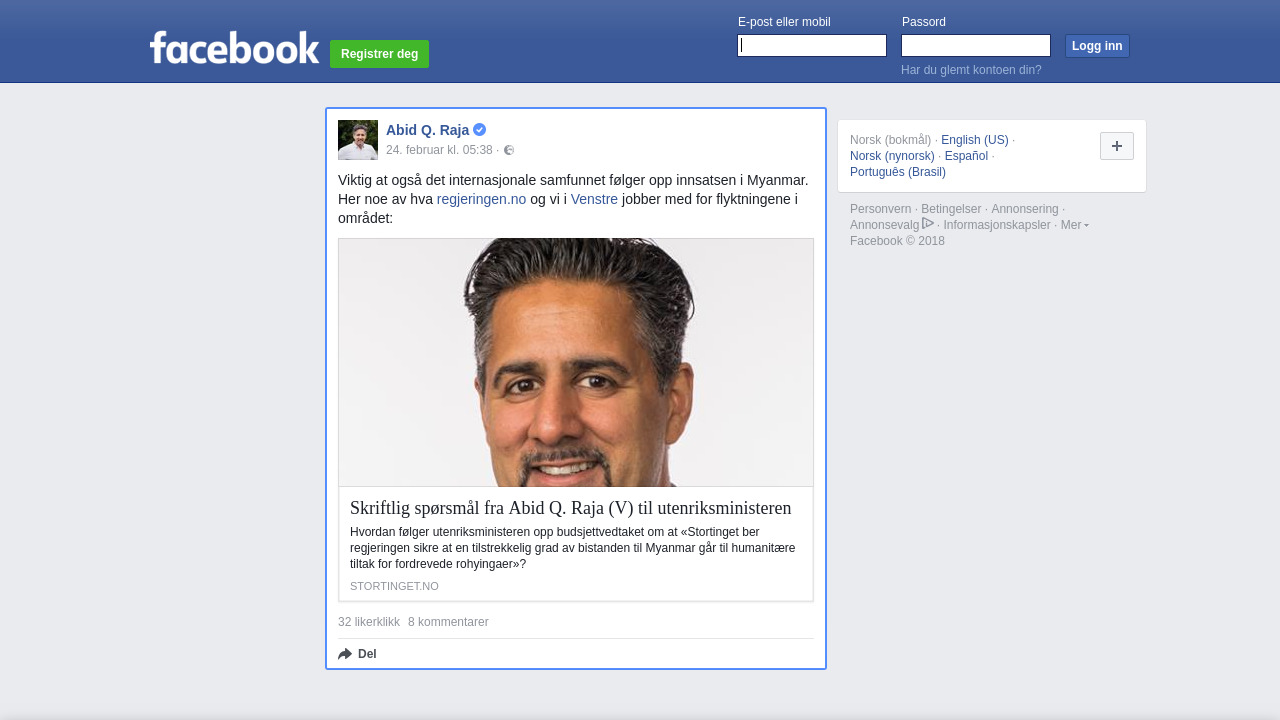Open Har du glemt kontoen din link
The width and height of the screenshot is (1280, 720).
click(971, 70)
